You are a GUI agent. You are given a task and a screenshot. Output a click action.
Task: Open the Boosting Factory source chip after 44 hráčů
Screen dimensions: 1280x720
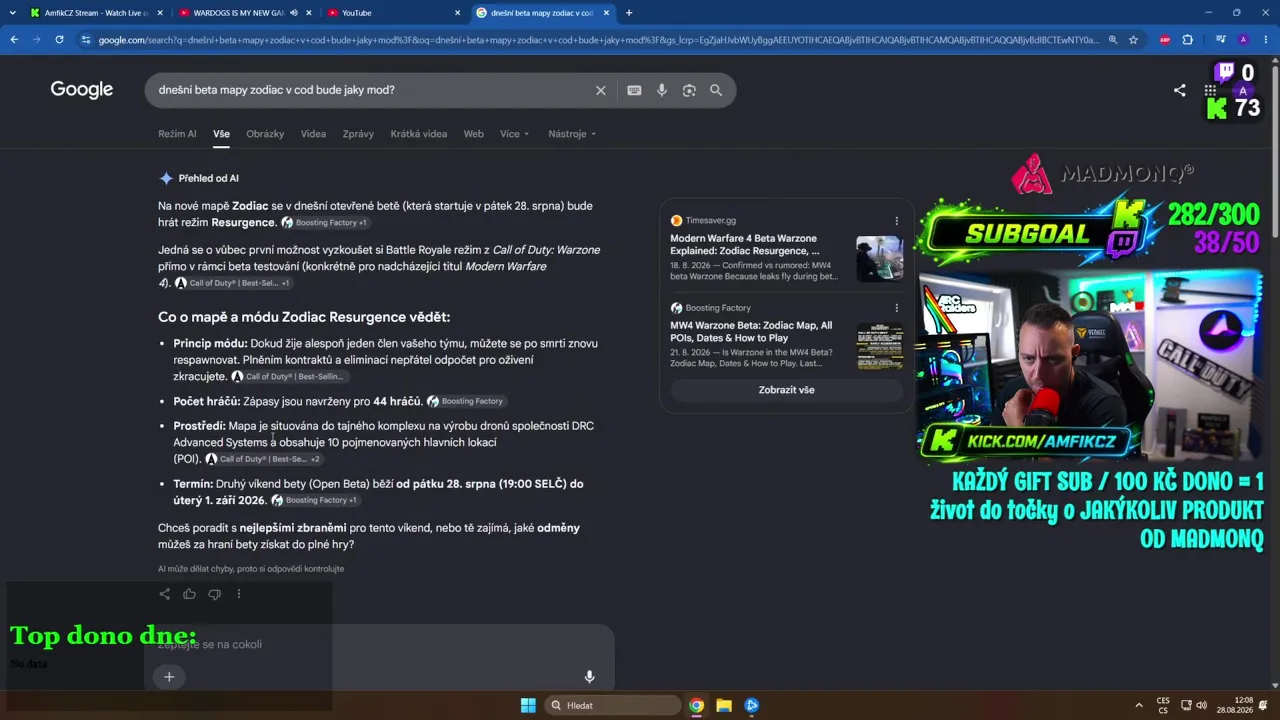point(466,401)
